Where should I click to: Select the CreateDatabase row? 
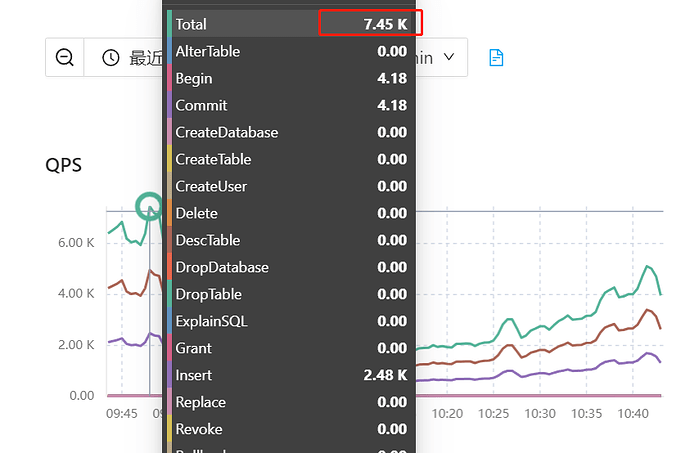291,132
